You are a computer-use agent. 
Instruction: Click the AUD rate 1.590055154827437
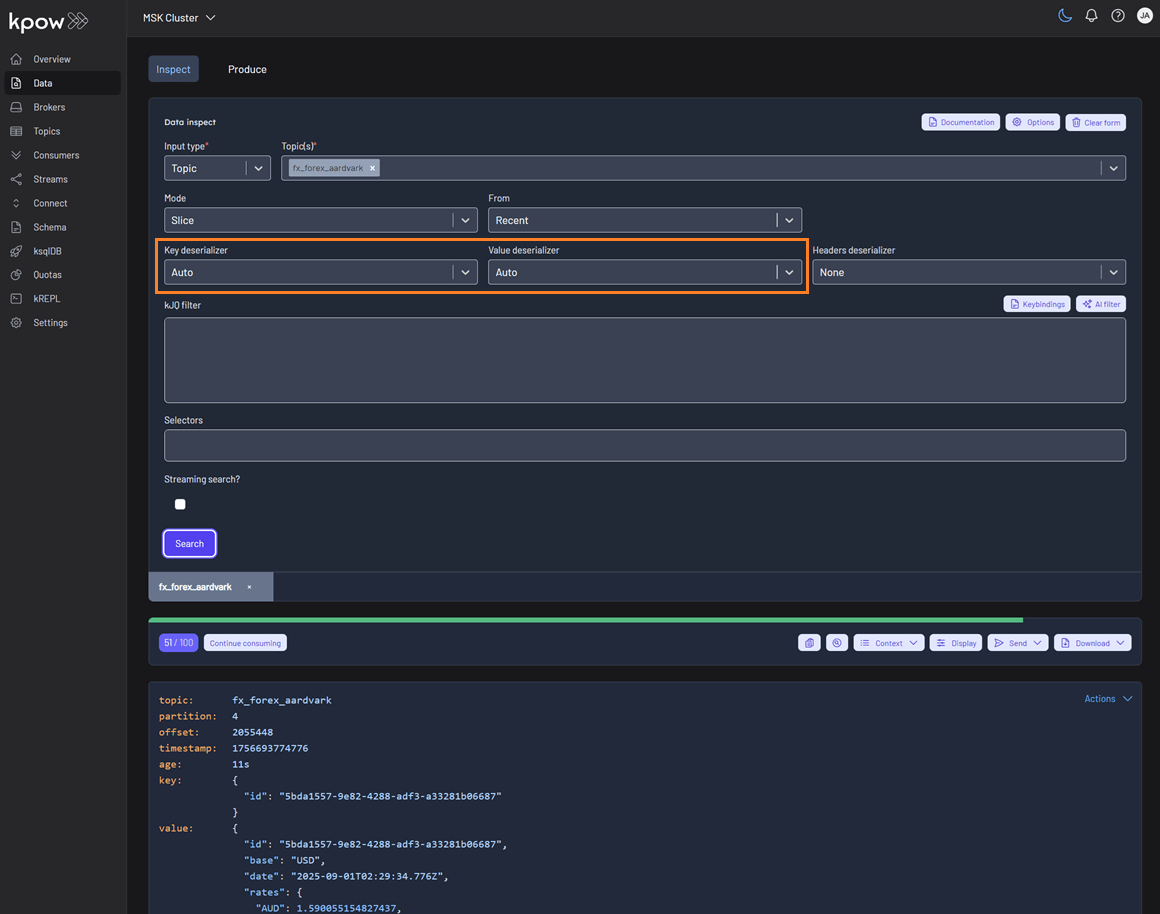pos(346,908)
